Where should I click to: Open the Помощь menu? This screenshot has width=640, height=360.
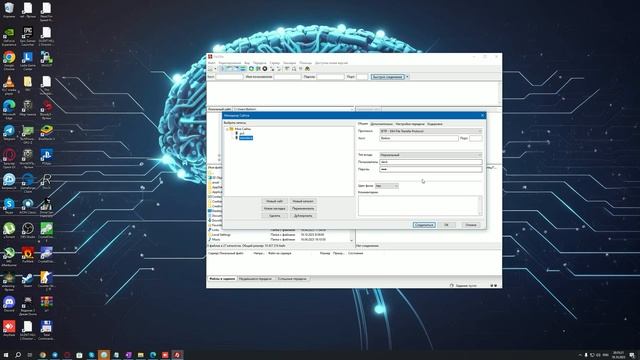[305, 63]
